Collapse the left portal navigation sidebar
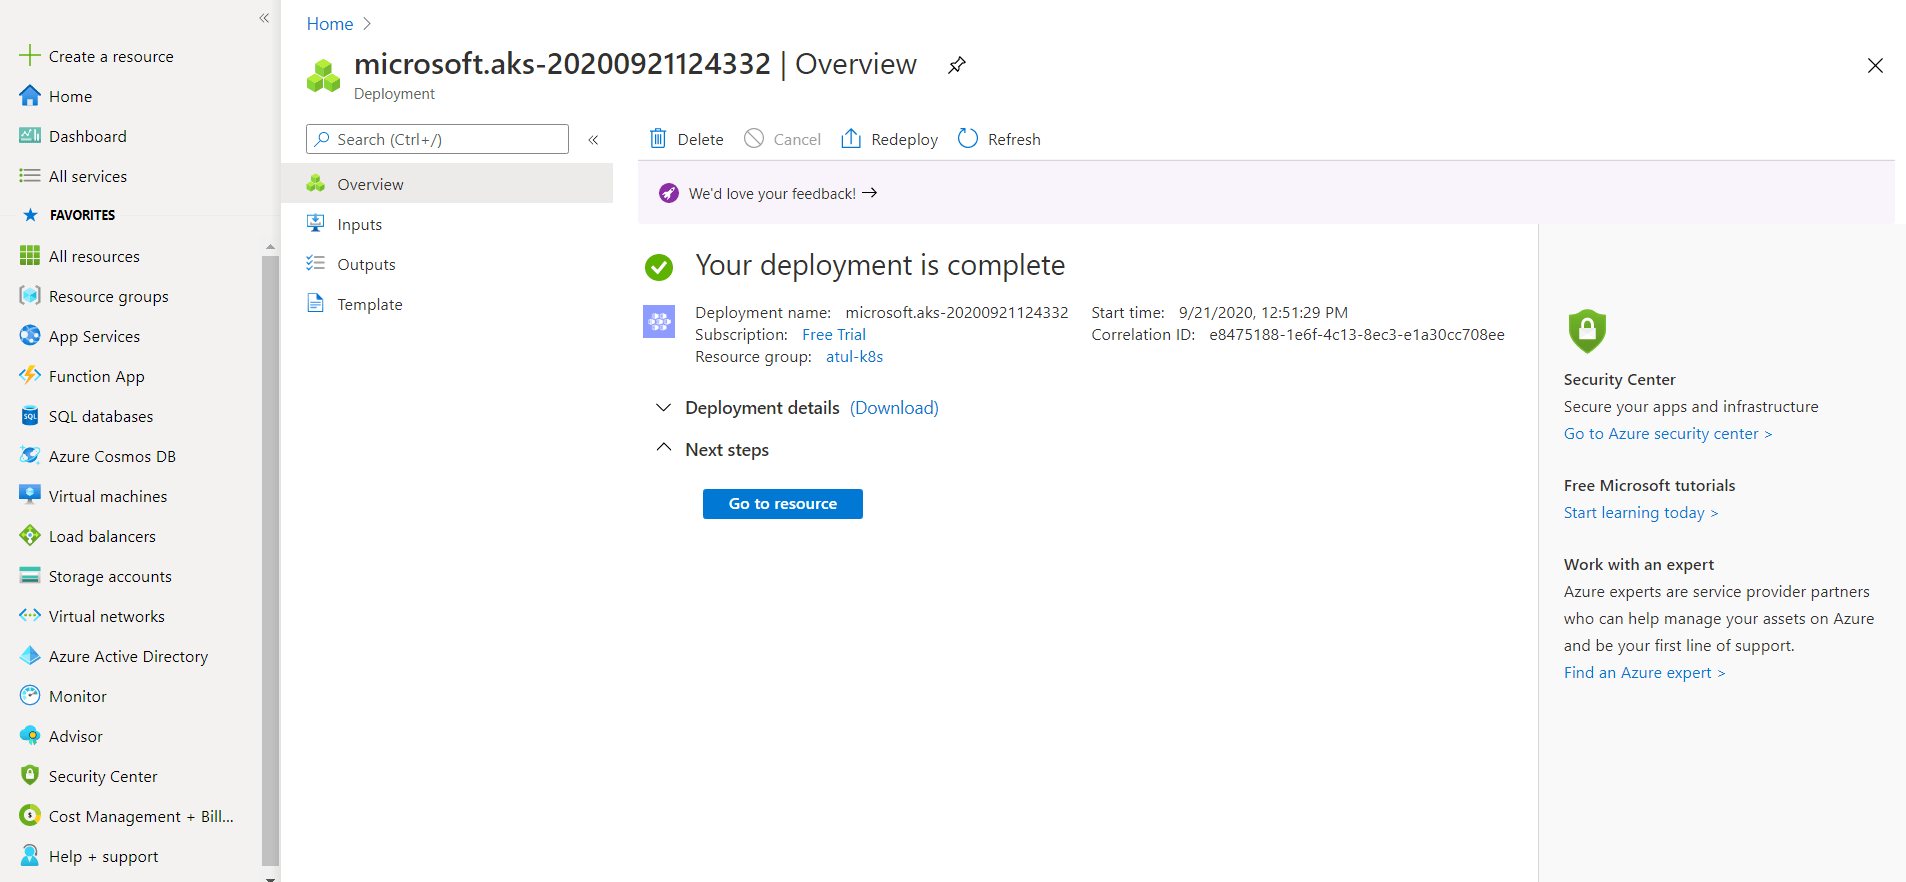The image size is (1906, 882). click(x=264, y=18)
